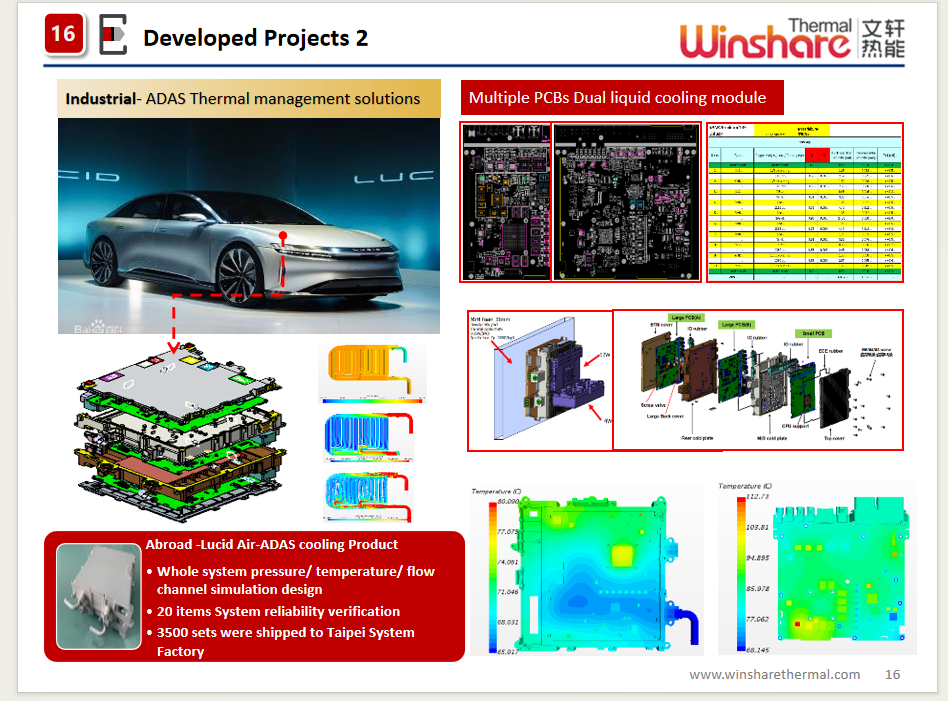The image size is (948, 701).
Task: Click the "Small PCB" green label
Action: (813, 333)
